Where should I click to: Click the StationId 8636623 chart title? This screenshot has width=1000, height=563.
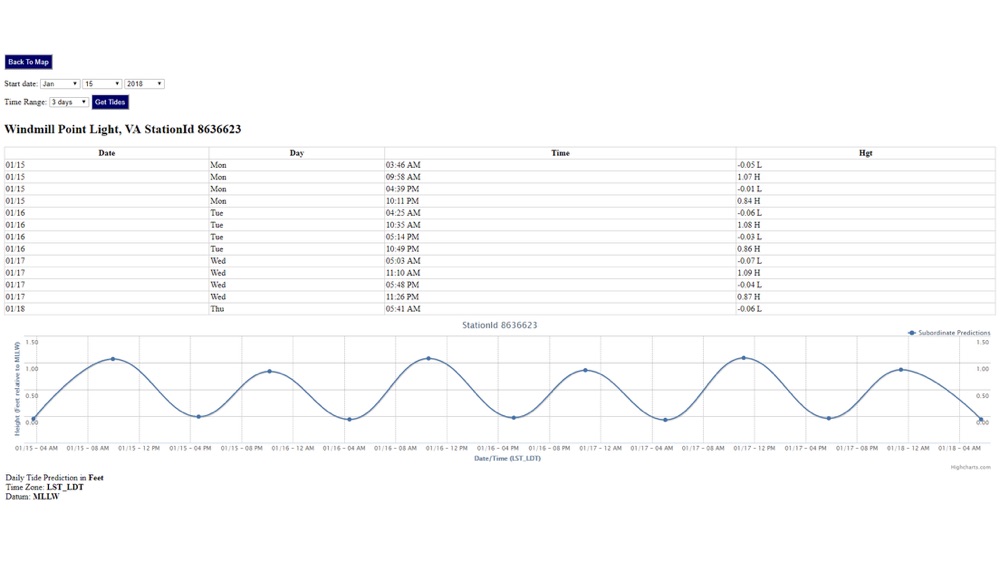[x=499, y=325]
